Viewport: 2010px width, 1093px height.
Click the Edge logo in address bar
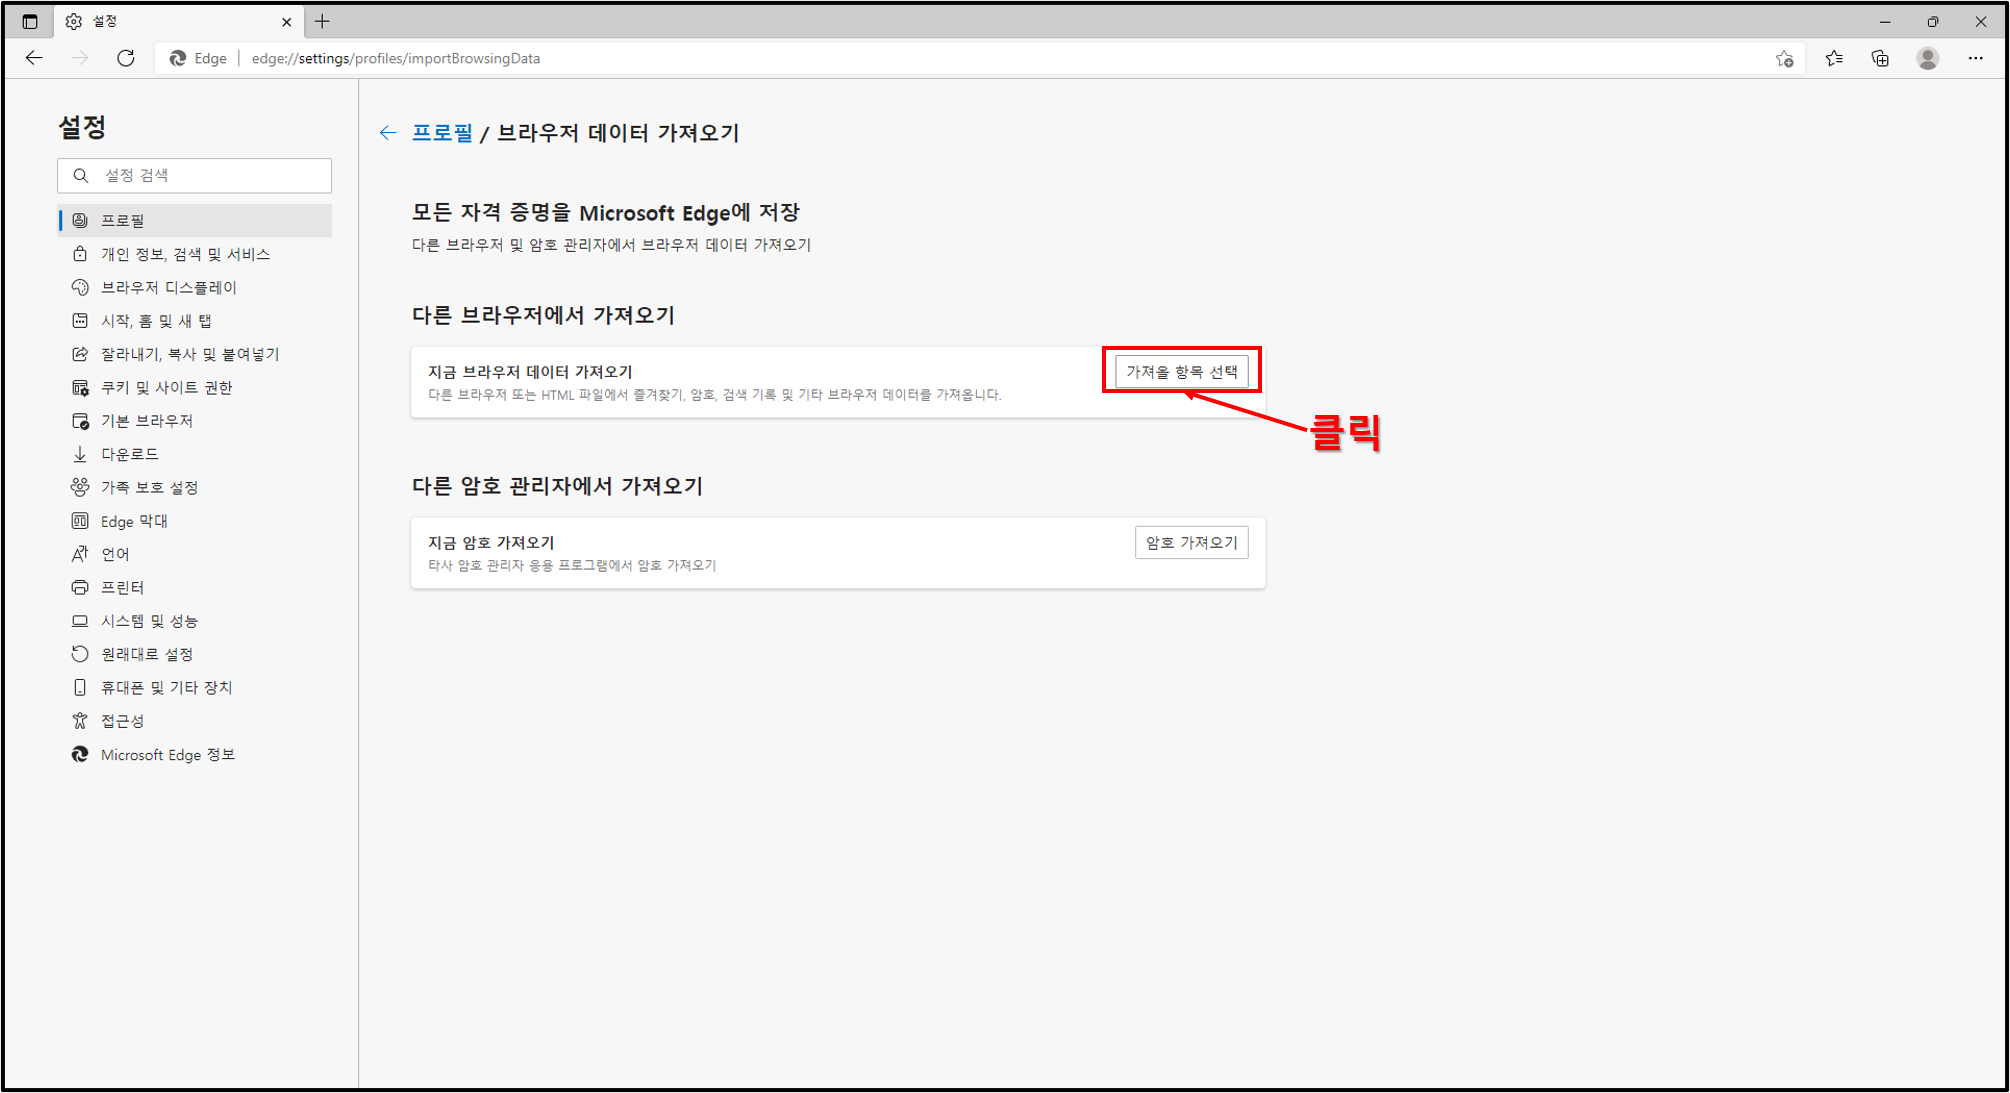(178, 58)
